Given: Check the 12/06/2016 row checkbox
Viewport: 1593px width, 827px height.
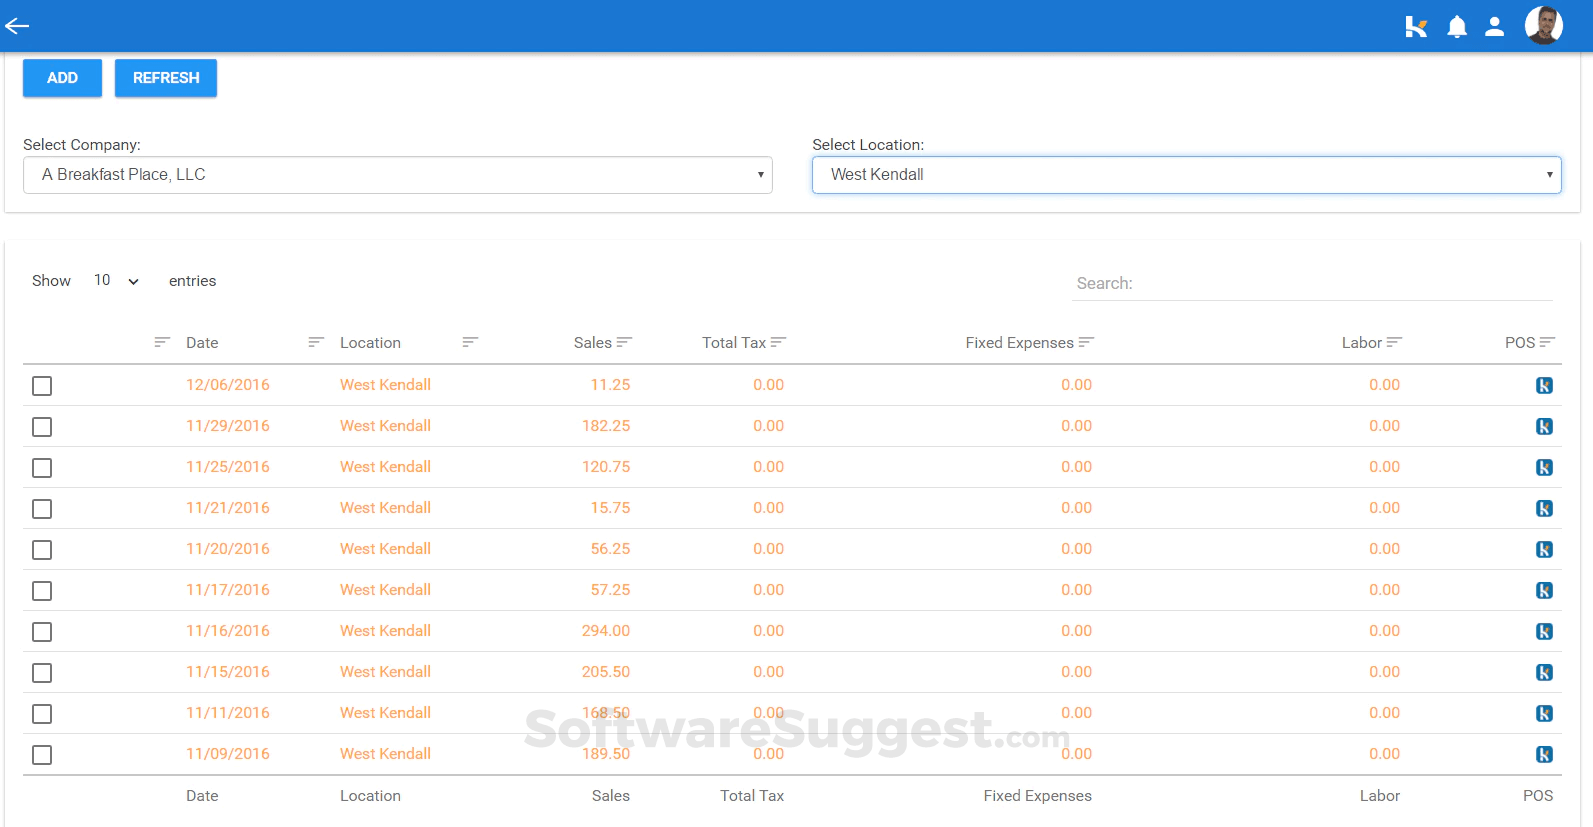Looking at the screenshot, I should 42,386.
